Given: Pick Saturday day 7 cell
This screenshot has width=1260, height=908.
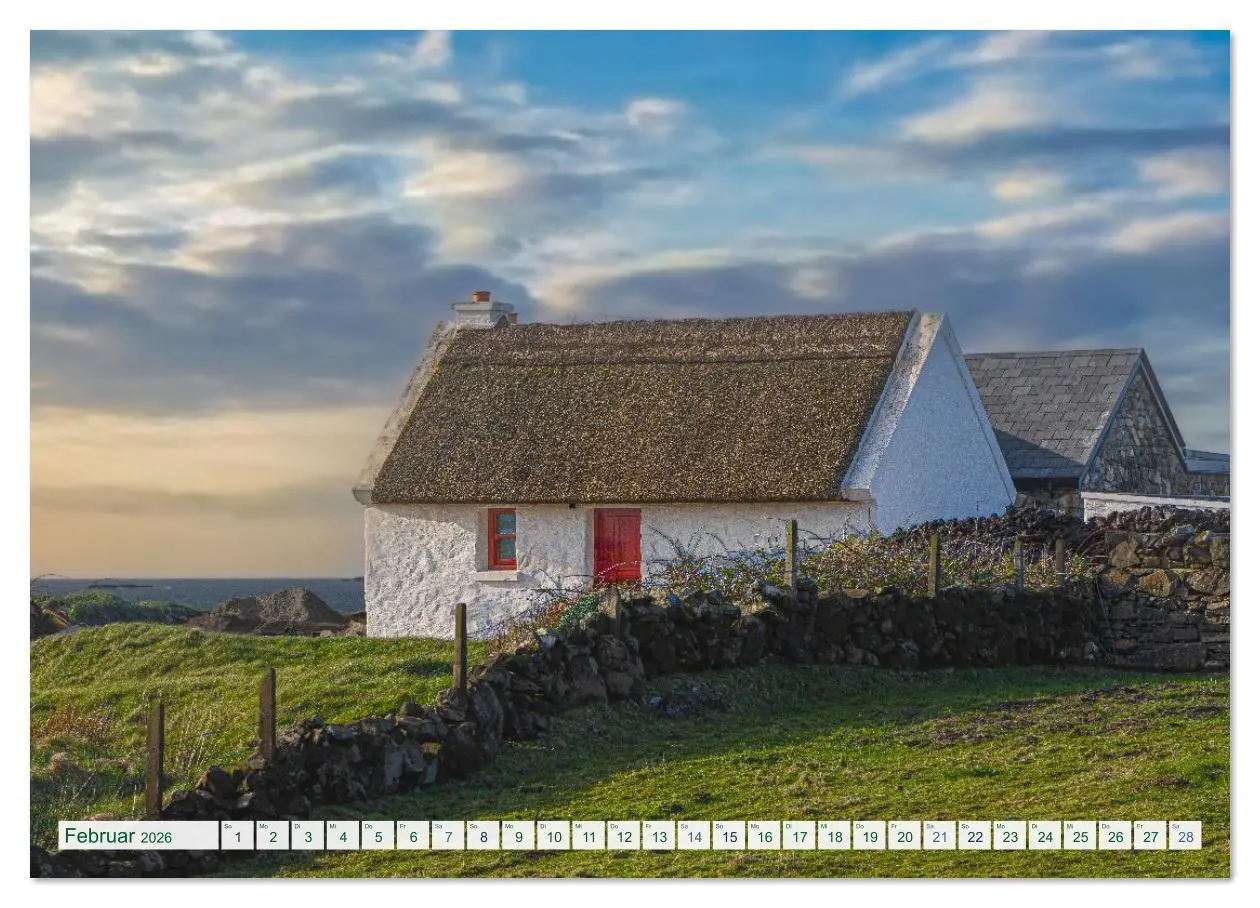Looking at the screenshot, I should coord(447,836).
